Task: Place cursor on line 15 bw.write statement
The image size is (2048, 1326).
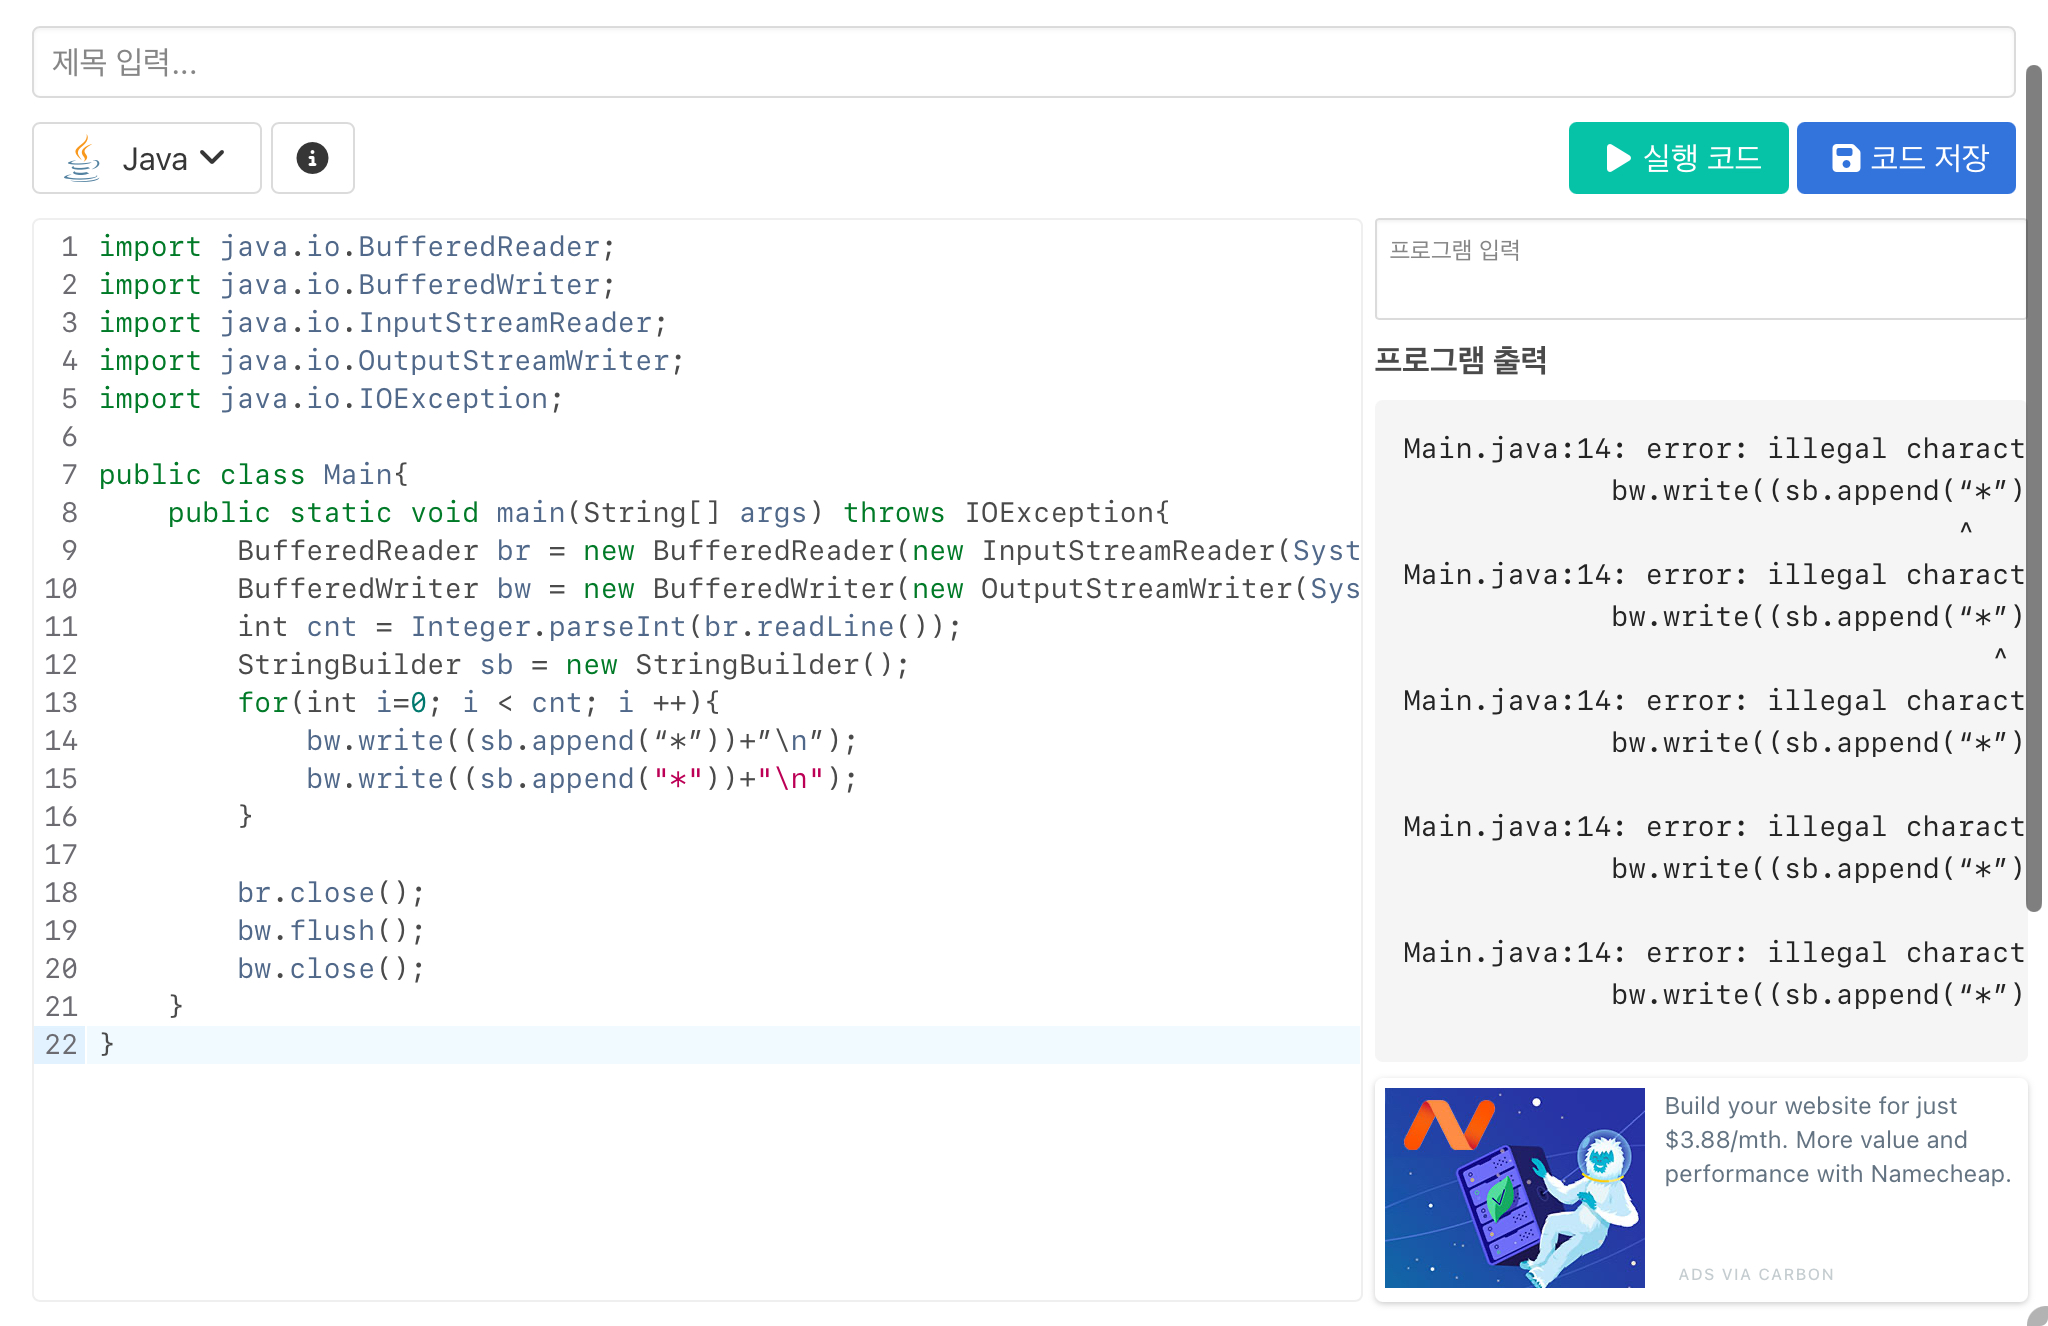Action: 580,779
